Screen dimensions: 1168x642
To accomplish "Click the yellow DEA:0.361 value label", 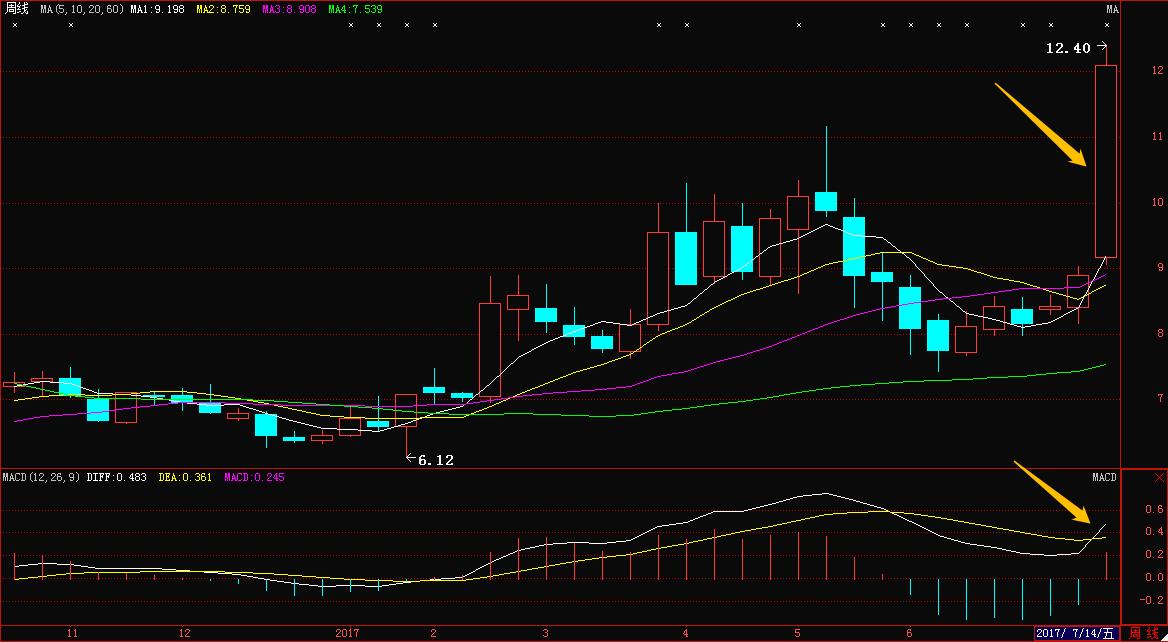I will pyautogui.click(x=186, y=477).
